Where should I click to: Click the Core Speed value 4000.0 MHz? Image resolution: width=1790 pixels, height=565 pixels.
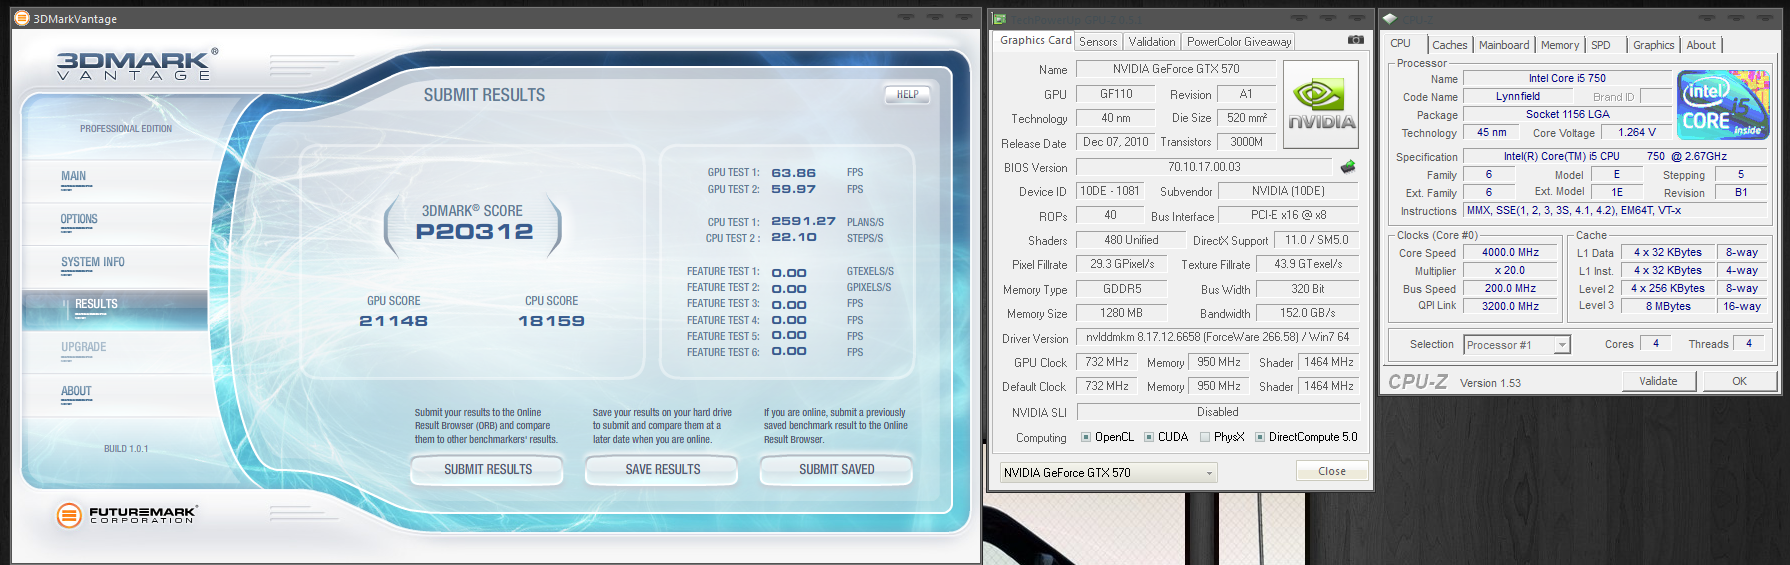tap(1510, 252)
